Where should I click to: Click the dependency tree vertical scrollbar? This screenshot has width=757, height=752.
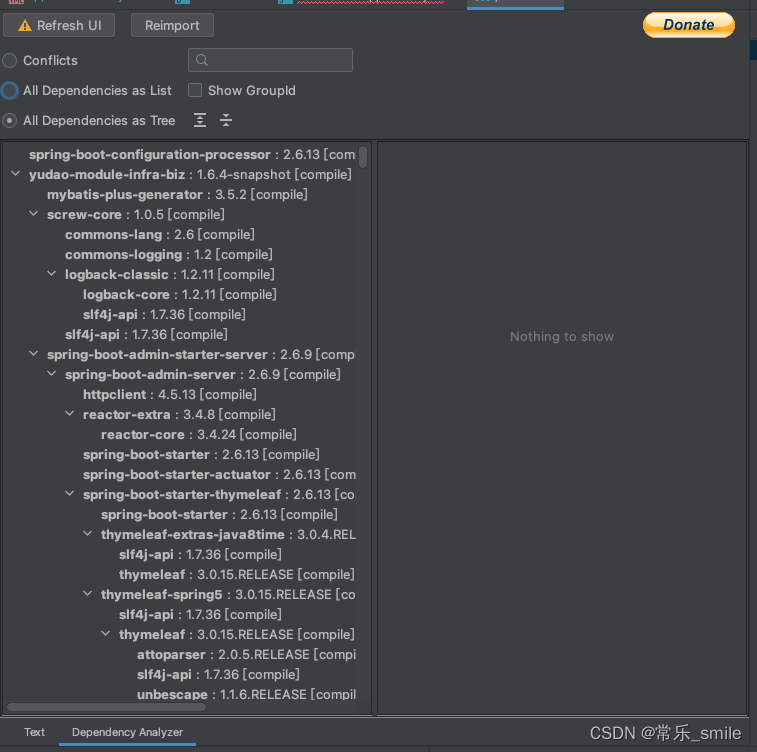pyautogui.click(x=363, y=157)
